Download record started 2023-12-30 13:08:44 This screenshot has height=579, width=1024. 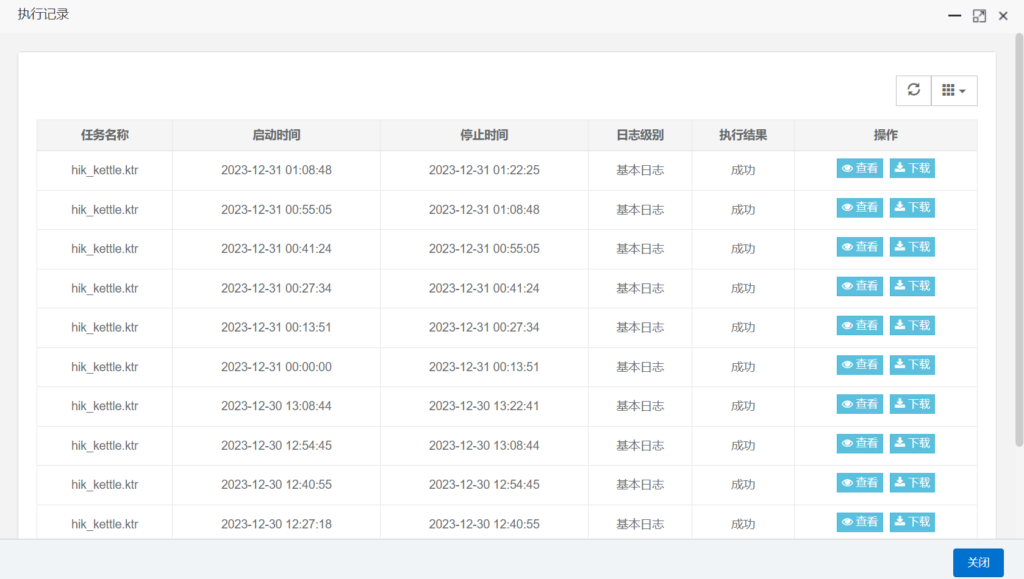point(912,404)
